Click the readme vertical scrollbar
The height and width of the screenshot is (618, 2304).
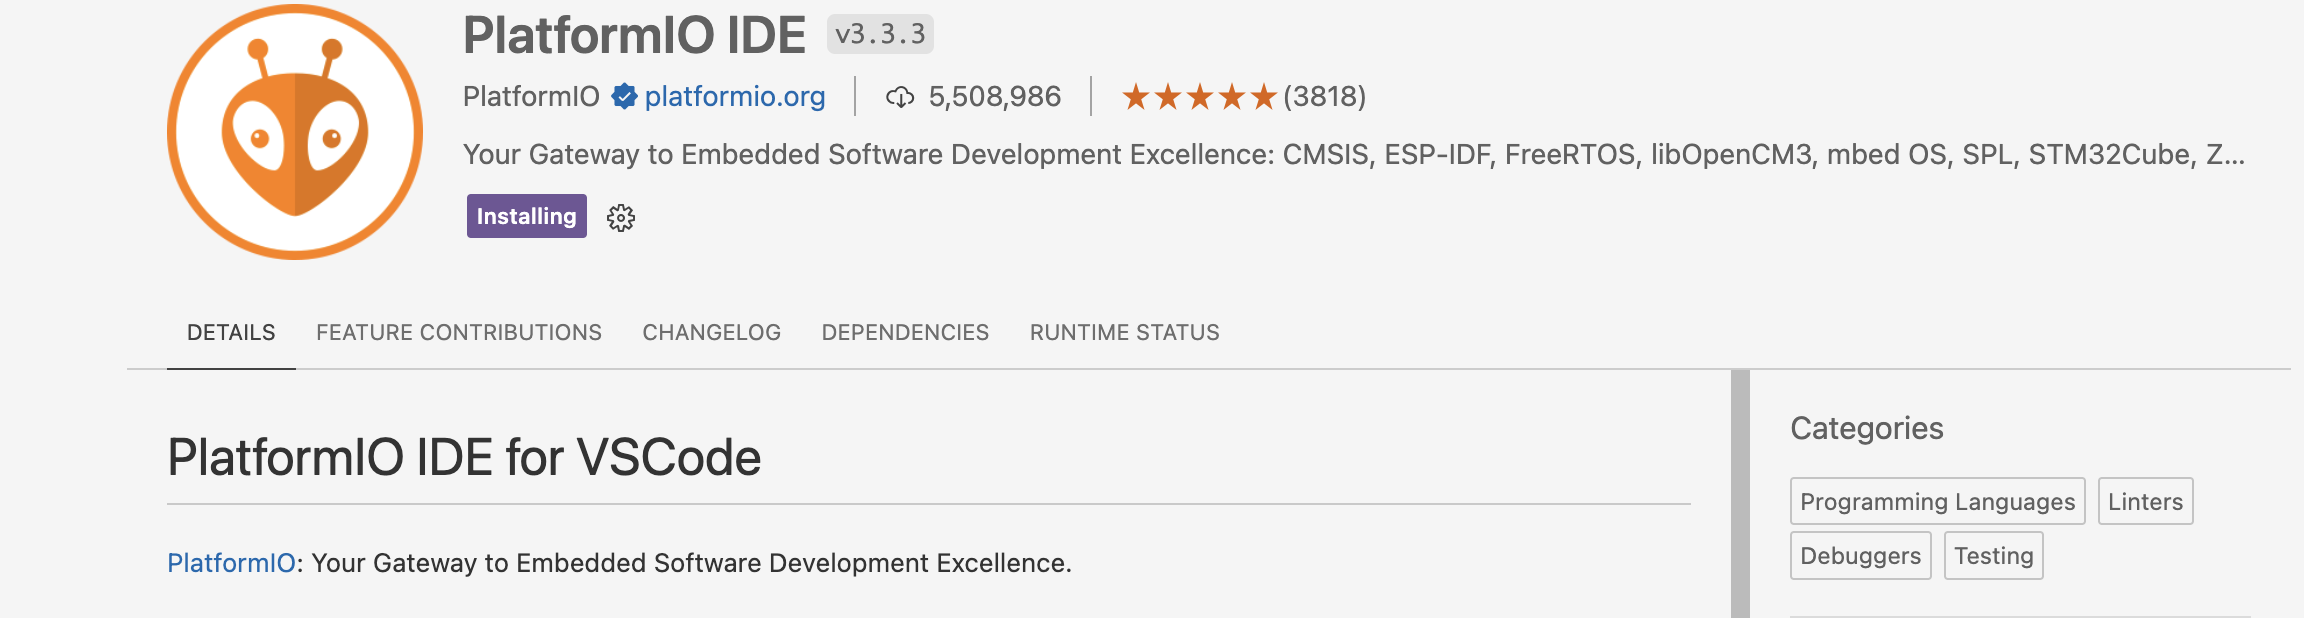coord(1740,494)
